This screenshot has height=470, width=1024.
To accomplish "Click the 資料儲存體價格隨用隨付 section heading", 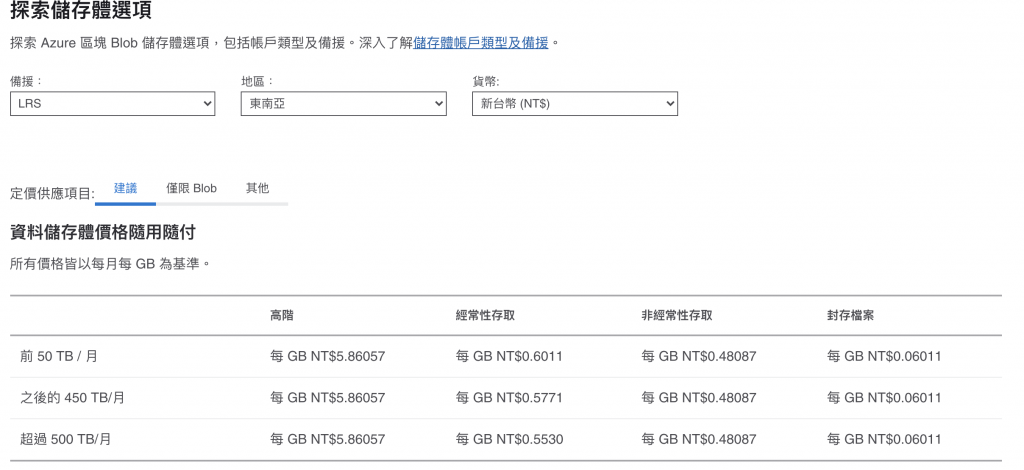I will pyautogui.click(x=103, y=232).
